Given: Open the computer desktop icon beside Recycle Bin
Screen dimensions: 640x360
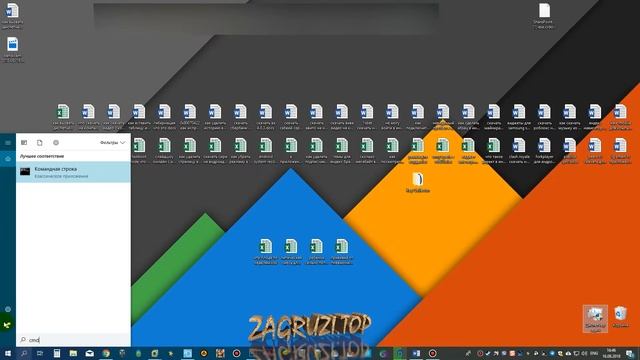Looking at the screenshot, I should coord(595,318).
